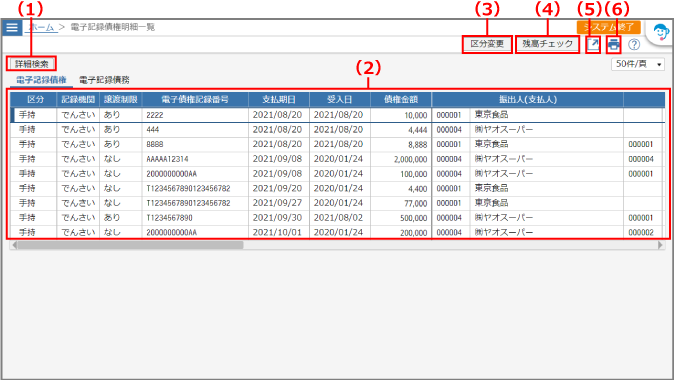Click payment date 2021/09/20 cell

(x=279, y=188)
